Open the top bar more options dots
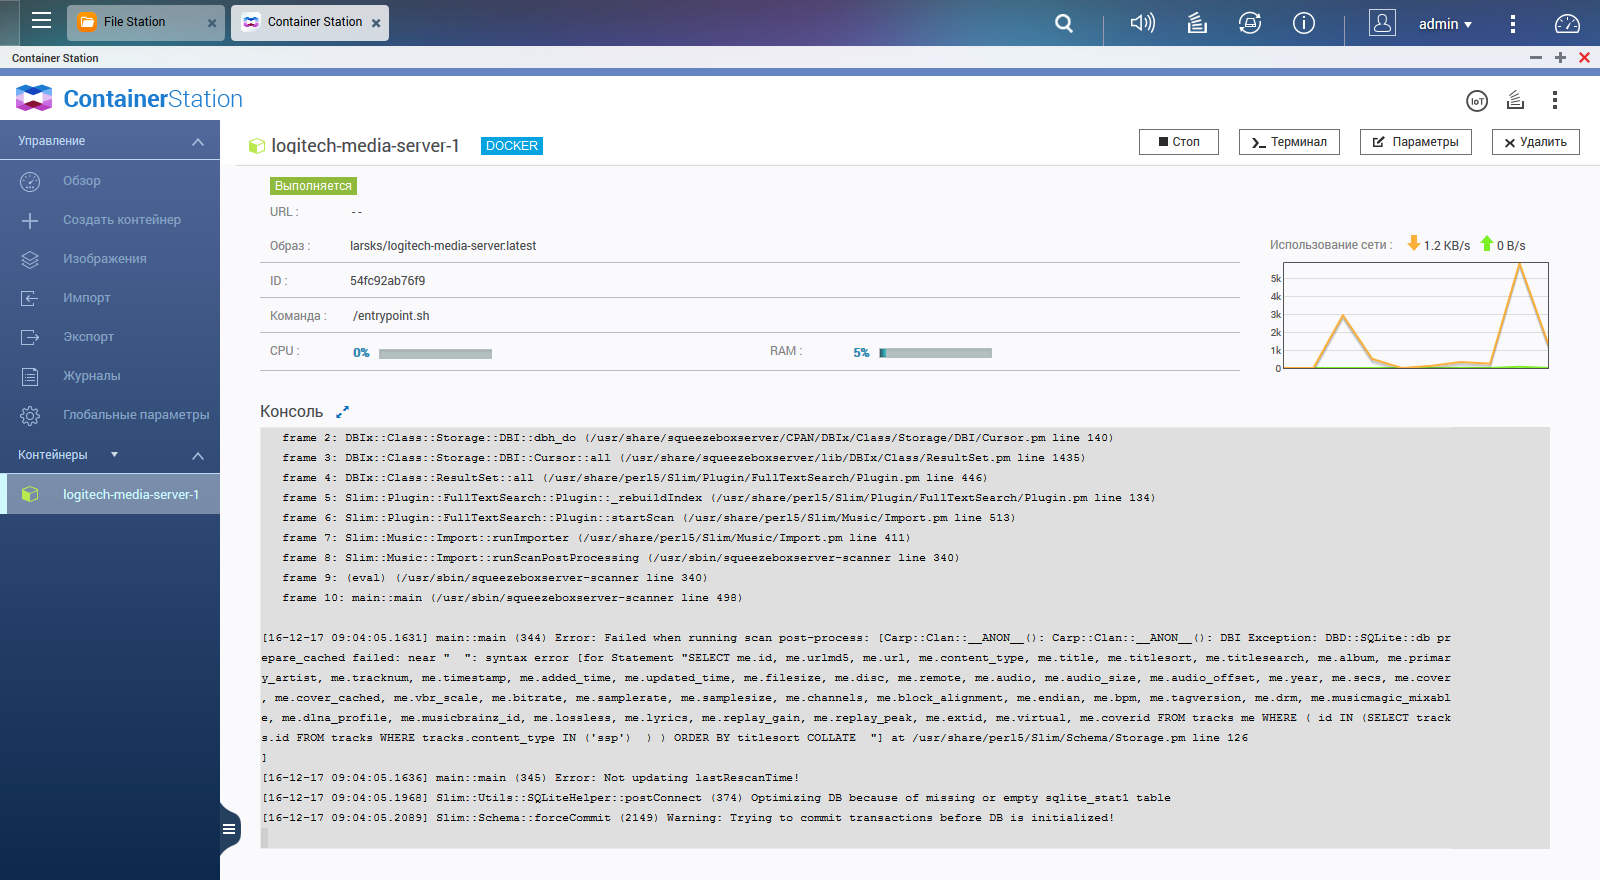The image size is (1600, 880). (1513, 23)
